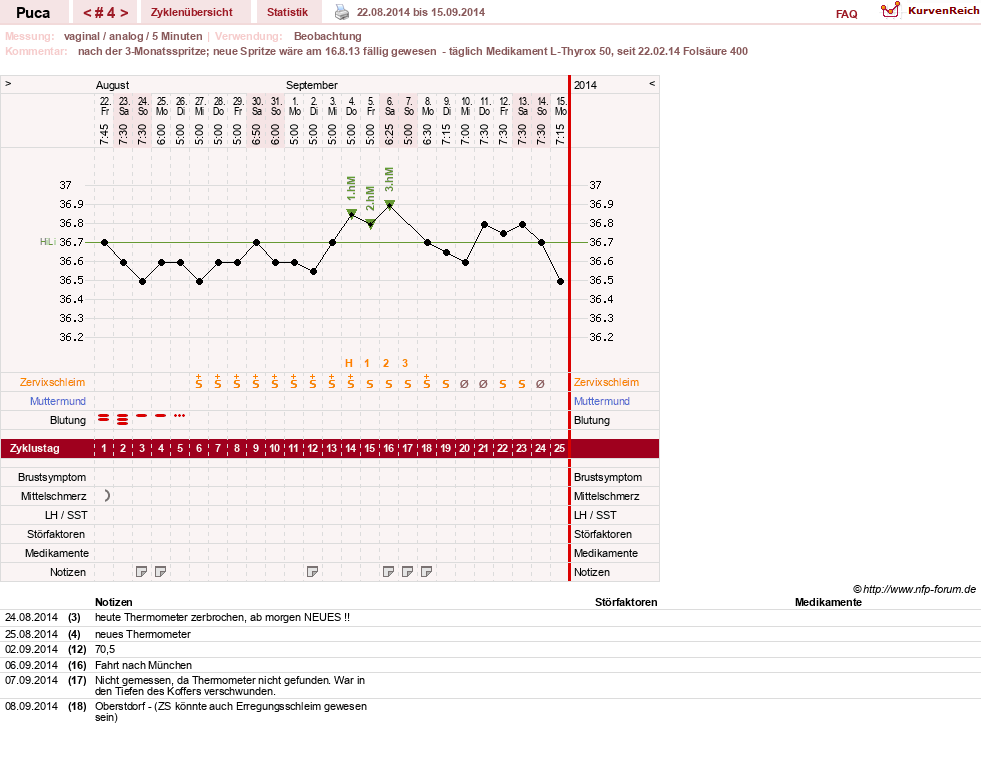Click the printer icon

[342, 12]
